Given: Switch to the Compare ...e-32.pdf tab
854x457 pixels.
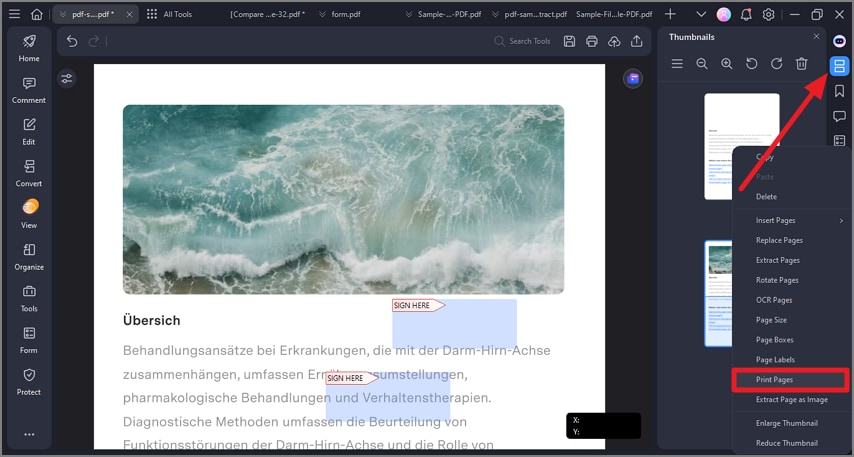Looking at the screenshot, I should [267, 14].
